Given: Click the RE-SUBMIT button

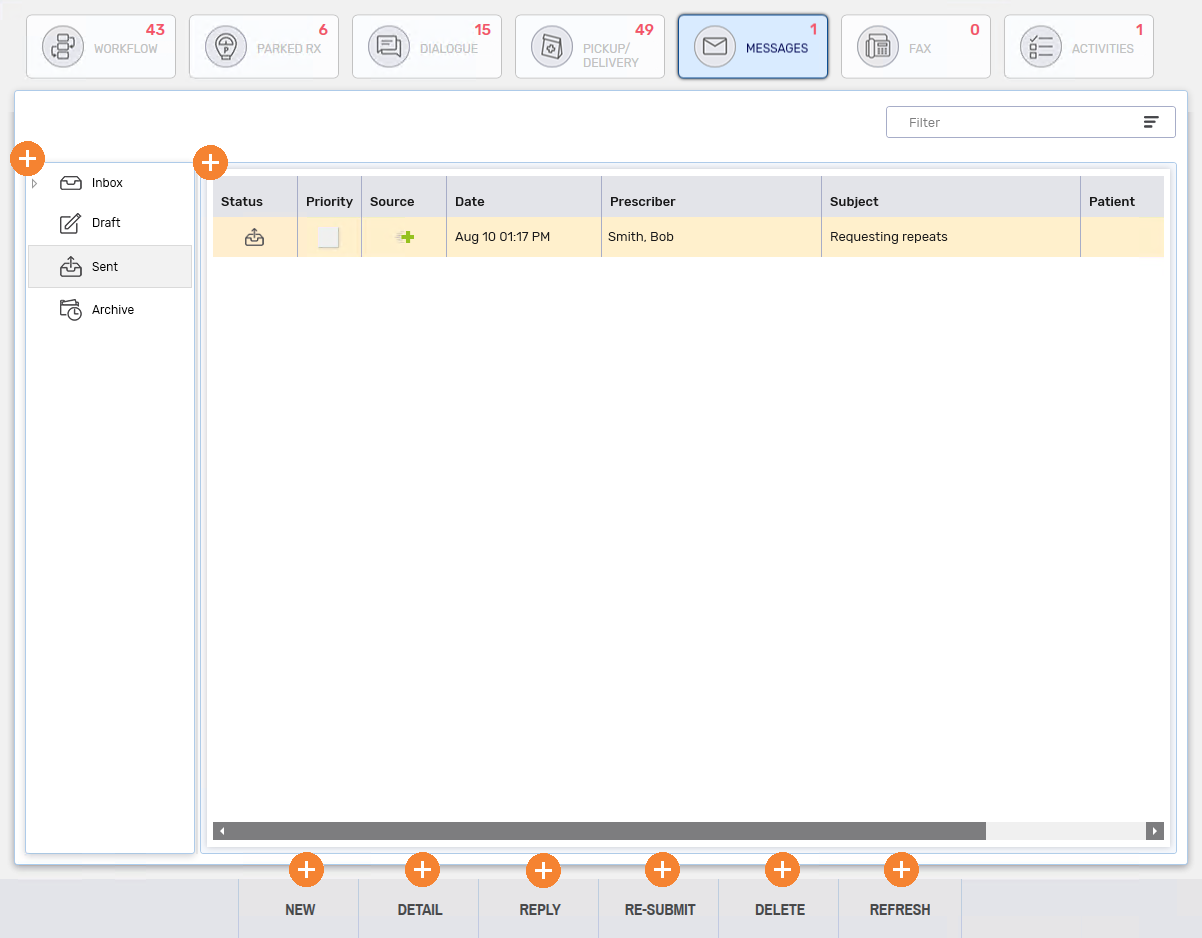Looking at the screenshot, I should pyautogui.click(x=660, y=910).
